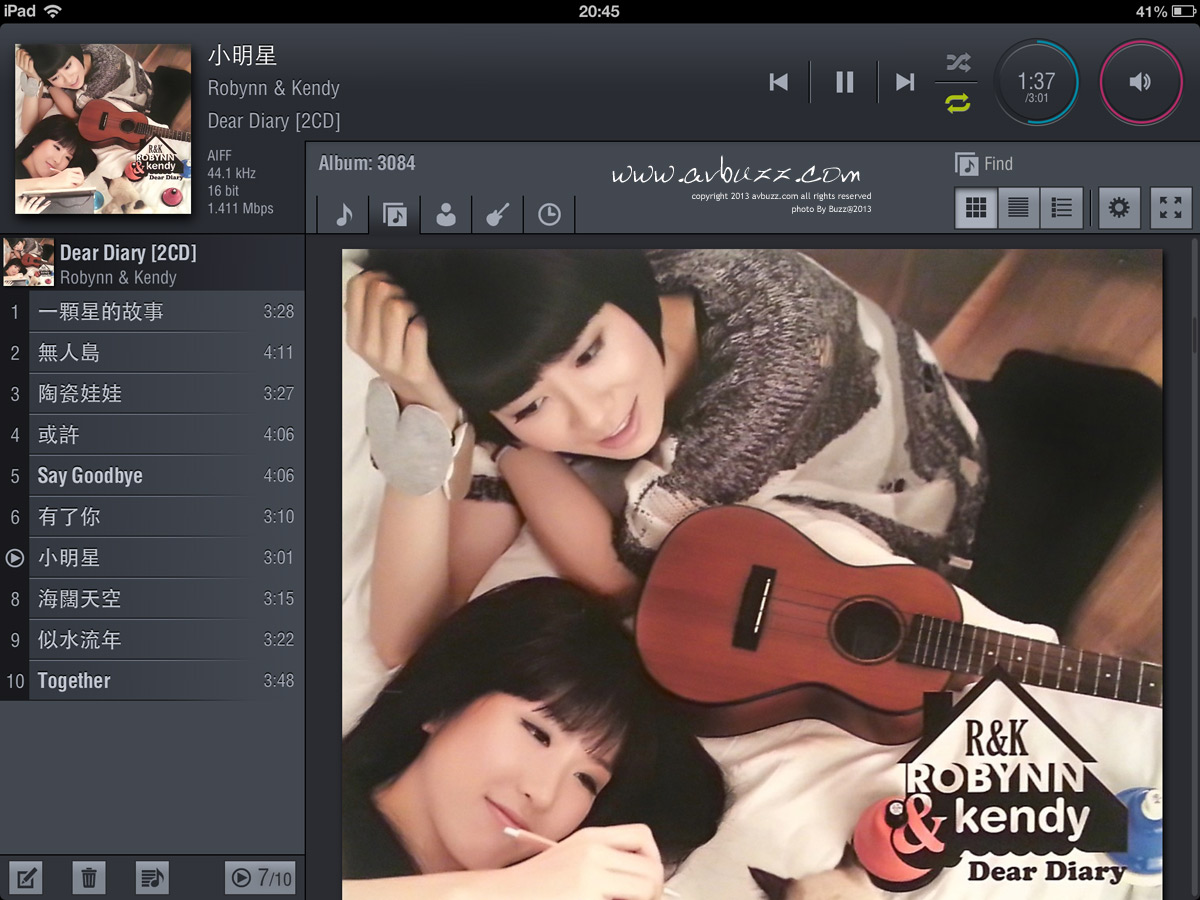Toggle the green repeat mode icon
The width and height of the screenshot is (1200, 900).
point(958,102)
